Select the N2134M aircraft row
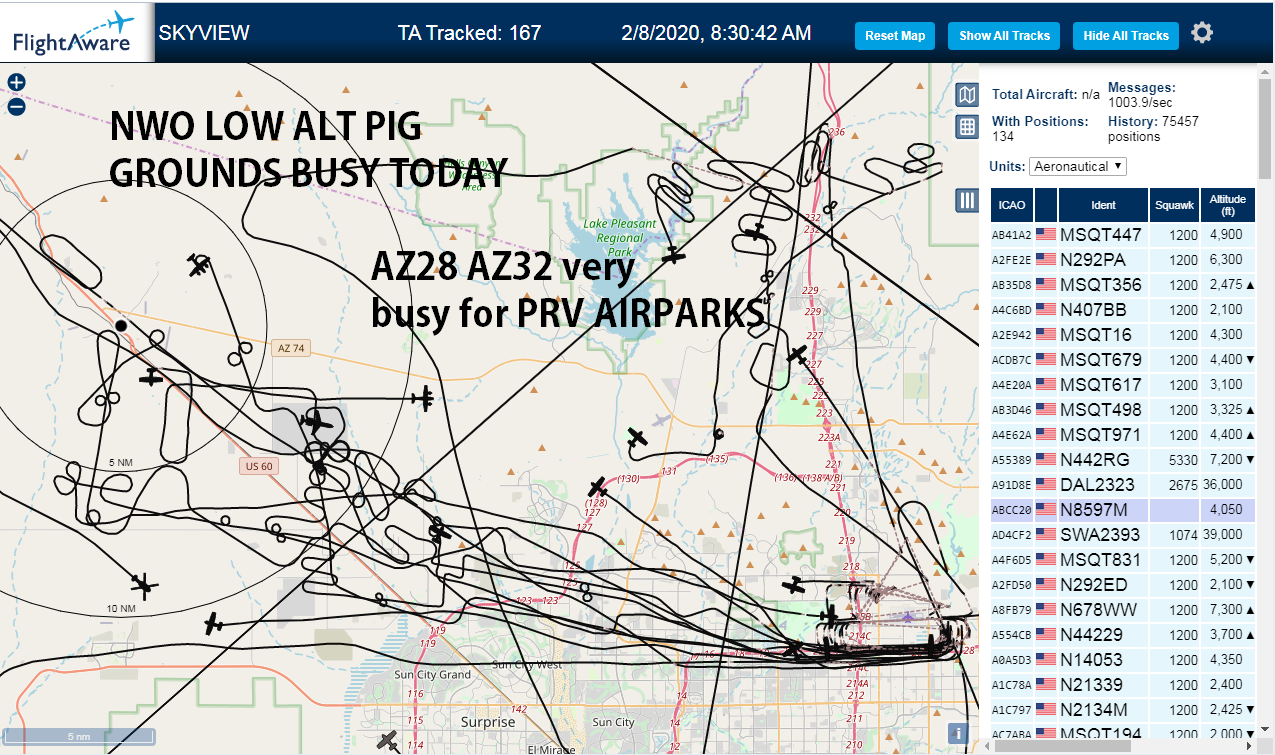This screenshot has height=755, width=1275. (x=1123, y=710)
